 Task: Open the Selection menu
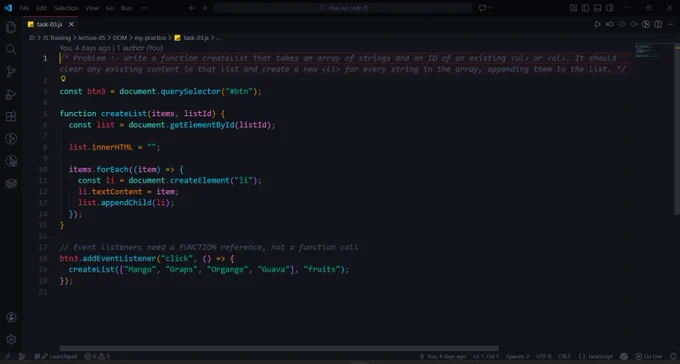click(x=66, y=8)
